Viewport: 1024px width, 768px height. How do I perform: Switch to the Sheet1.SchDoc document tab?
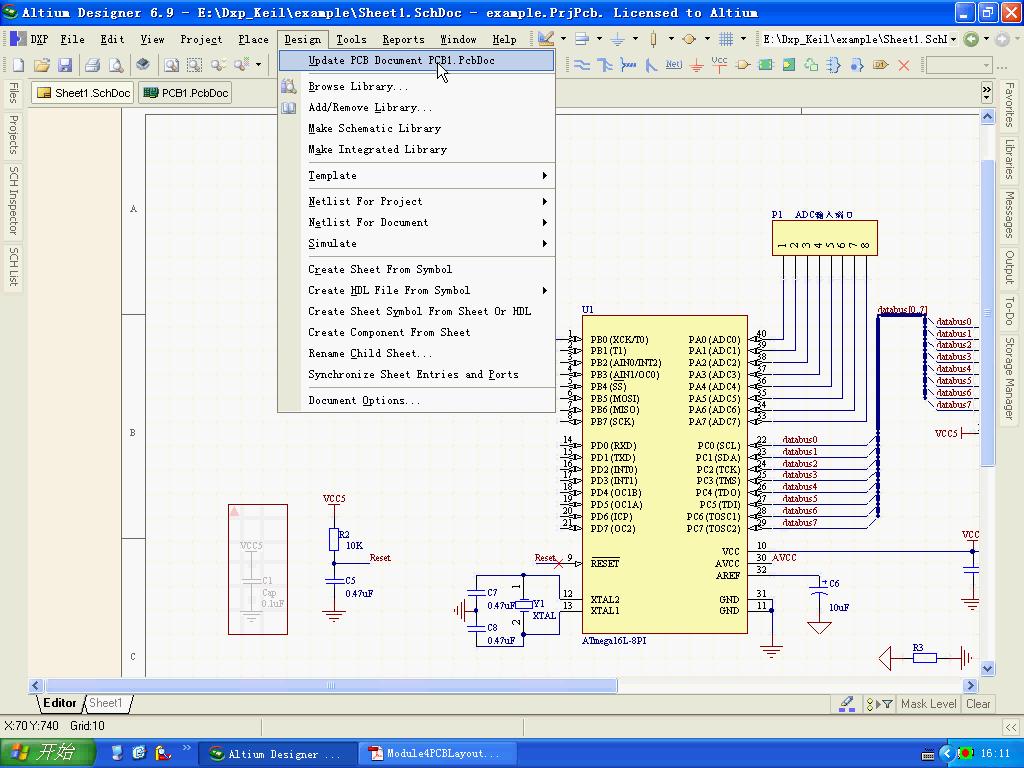click(x=83, y=93)
